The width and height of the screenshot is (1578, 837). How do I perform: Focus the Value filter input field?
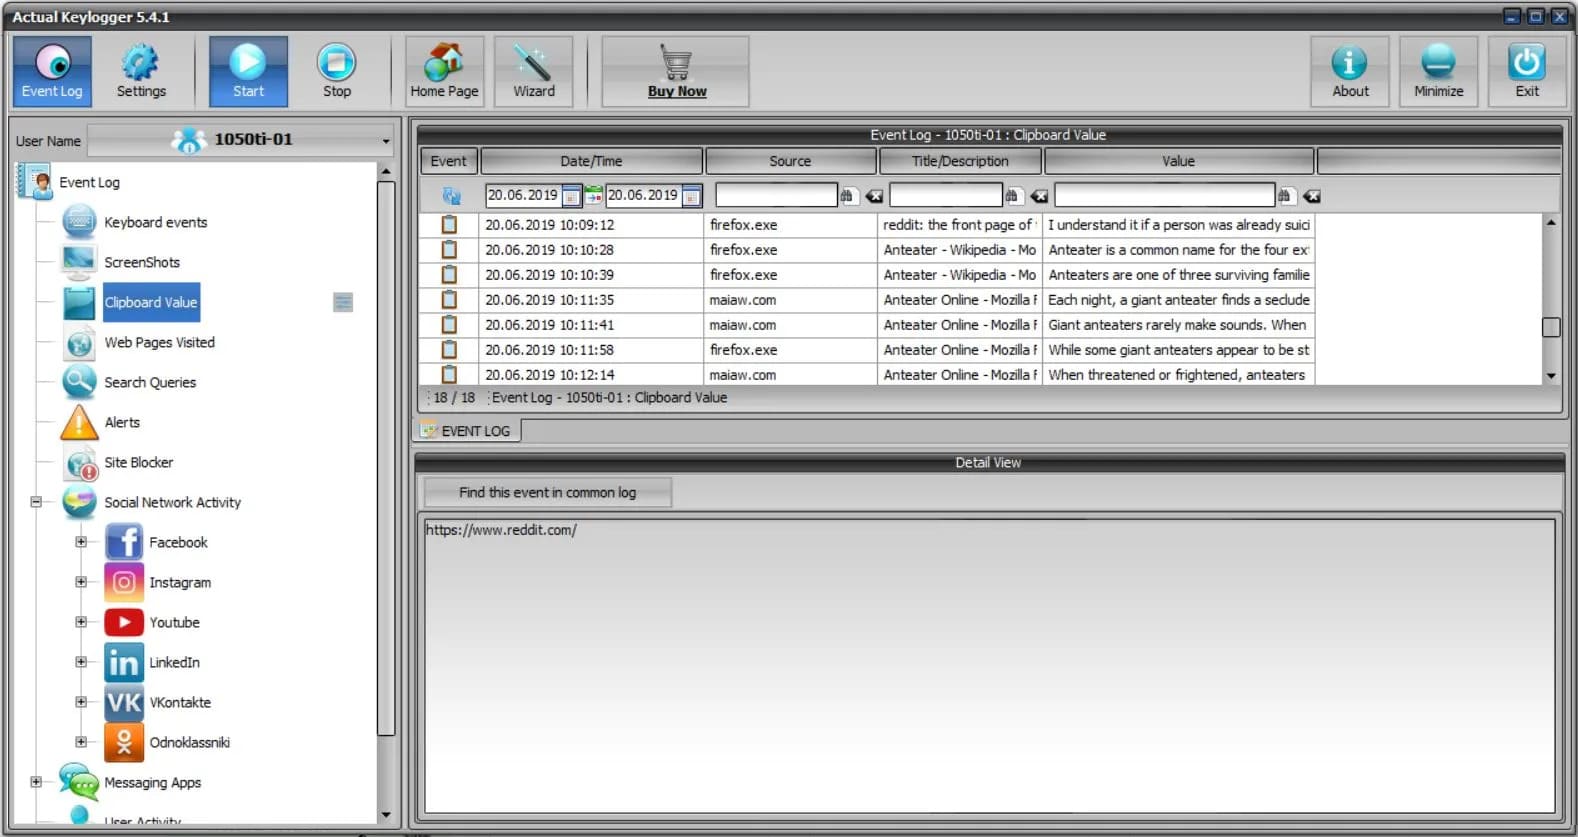coord(1165,195)
